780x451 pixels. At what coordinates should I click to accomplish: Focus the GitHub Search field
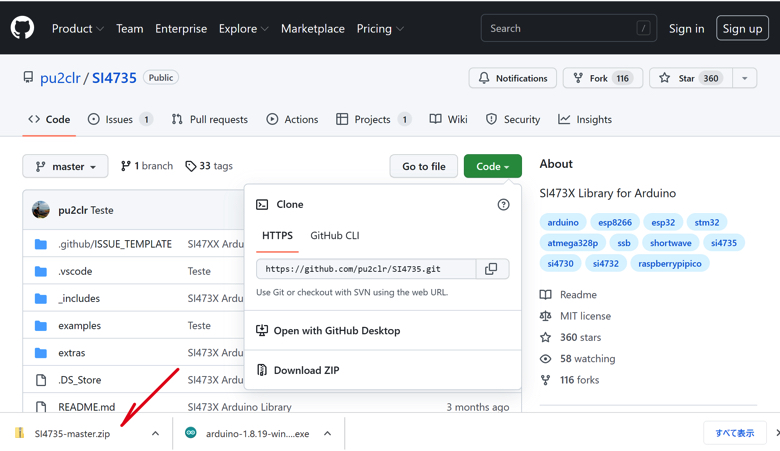point(569,28)
